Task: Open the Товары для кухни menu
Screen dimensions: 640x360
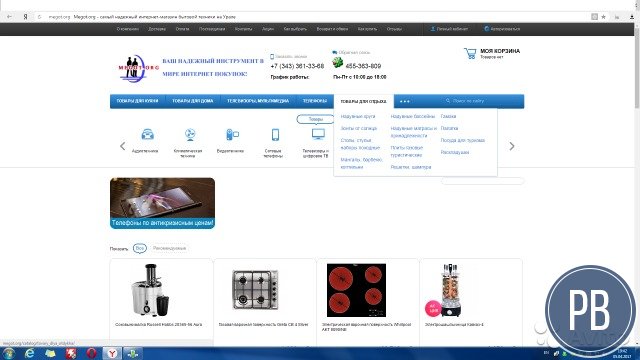Action: point(138,101)
